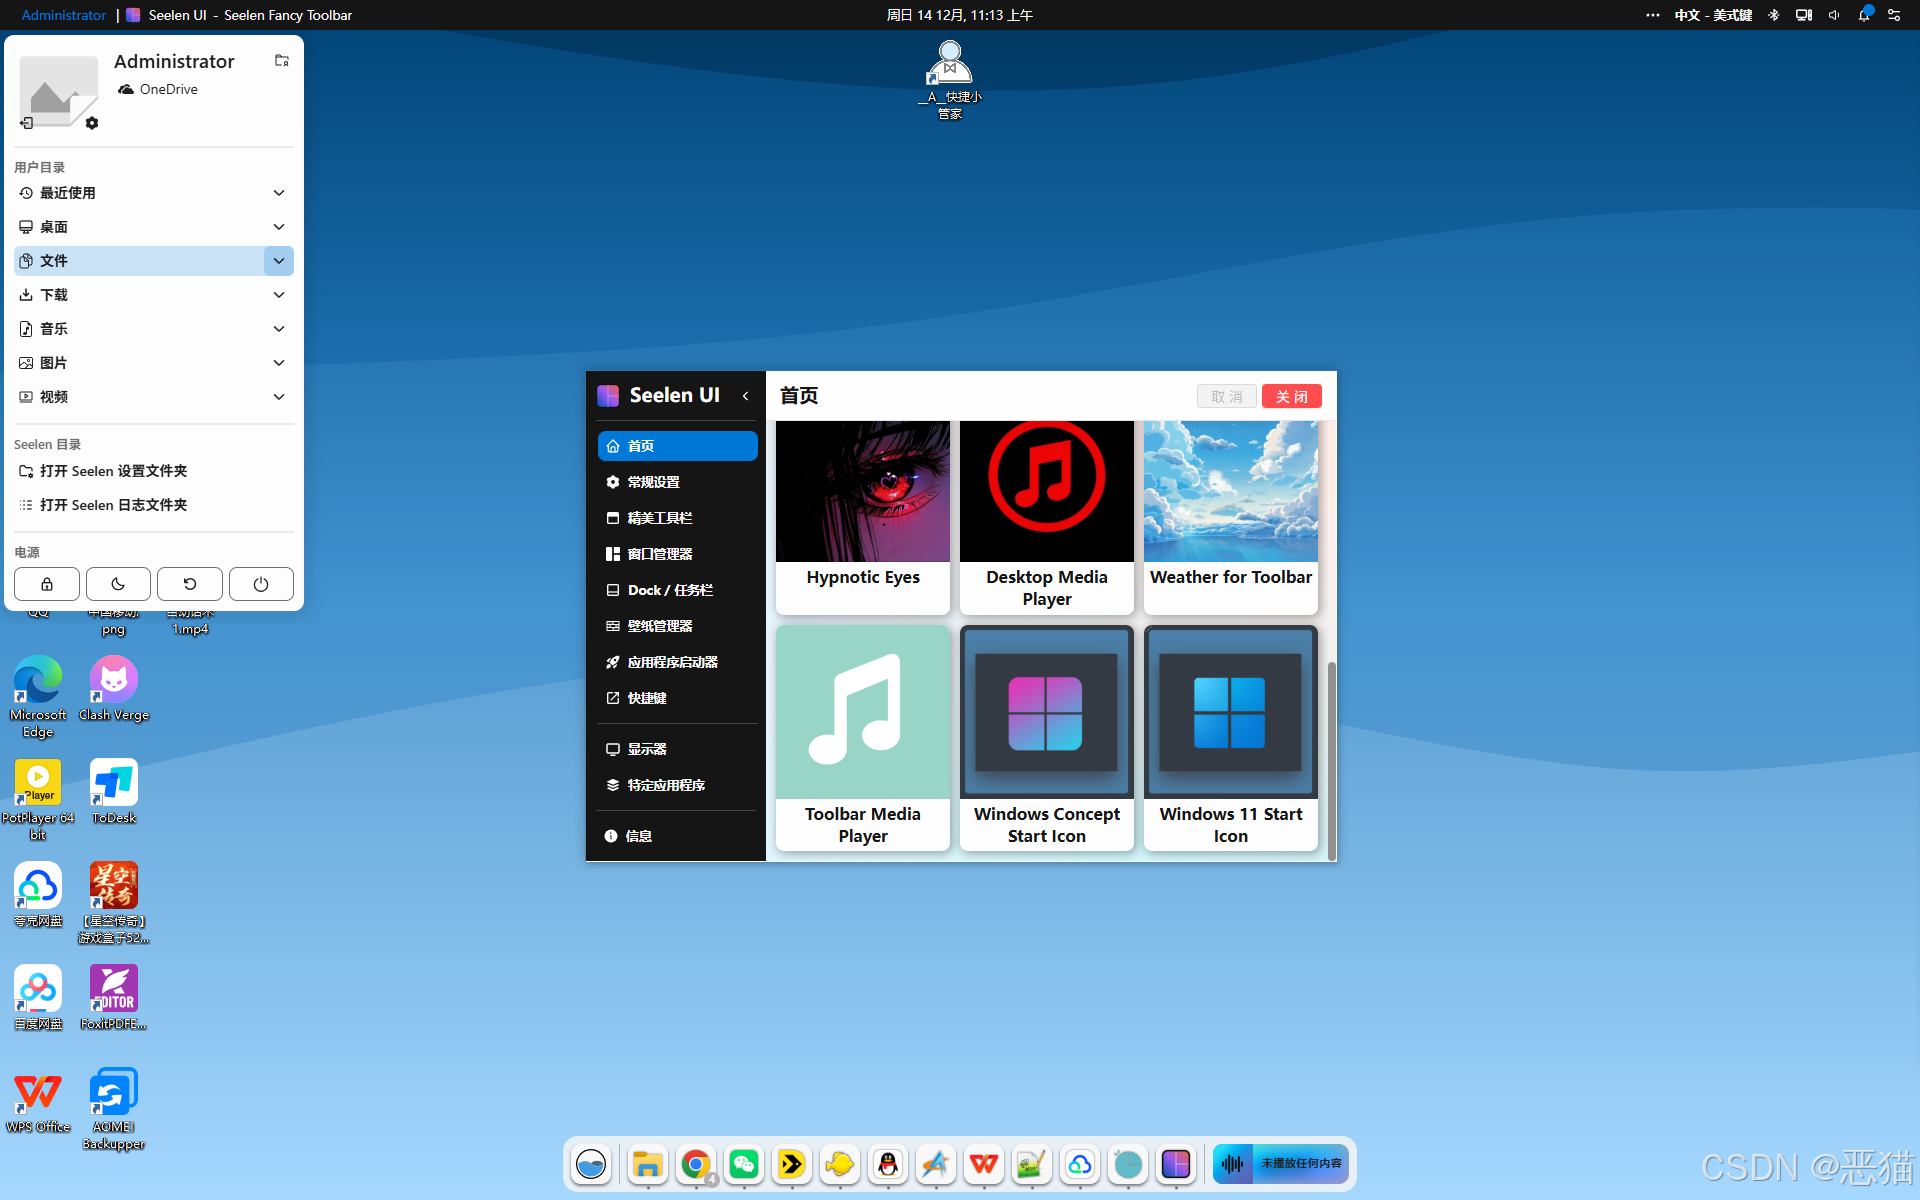Image resolution: width=1920 pixels, height=1200 pixels.
Task: Click notification bell in top toolbar
Action: 1864,15
